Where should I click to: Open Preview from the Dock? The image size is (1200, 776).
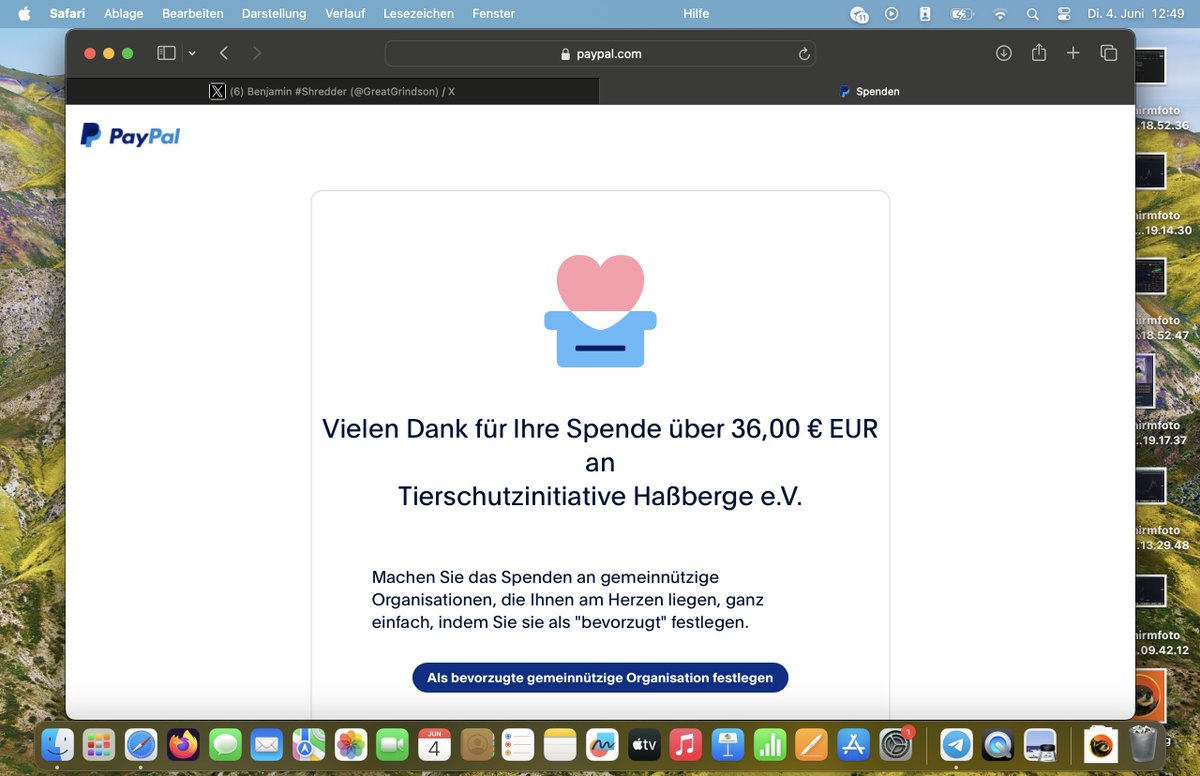coord(1041,744)
